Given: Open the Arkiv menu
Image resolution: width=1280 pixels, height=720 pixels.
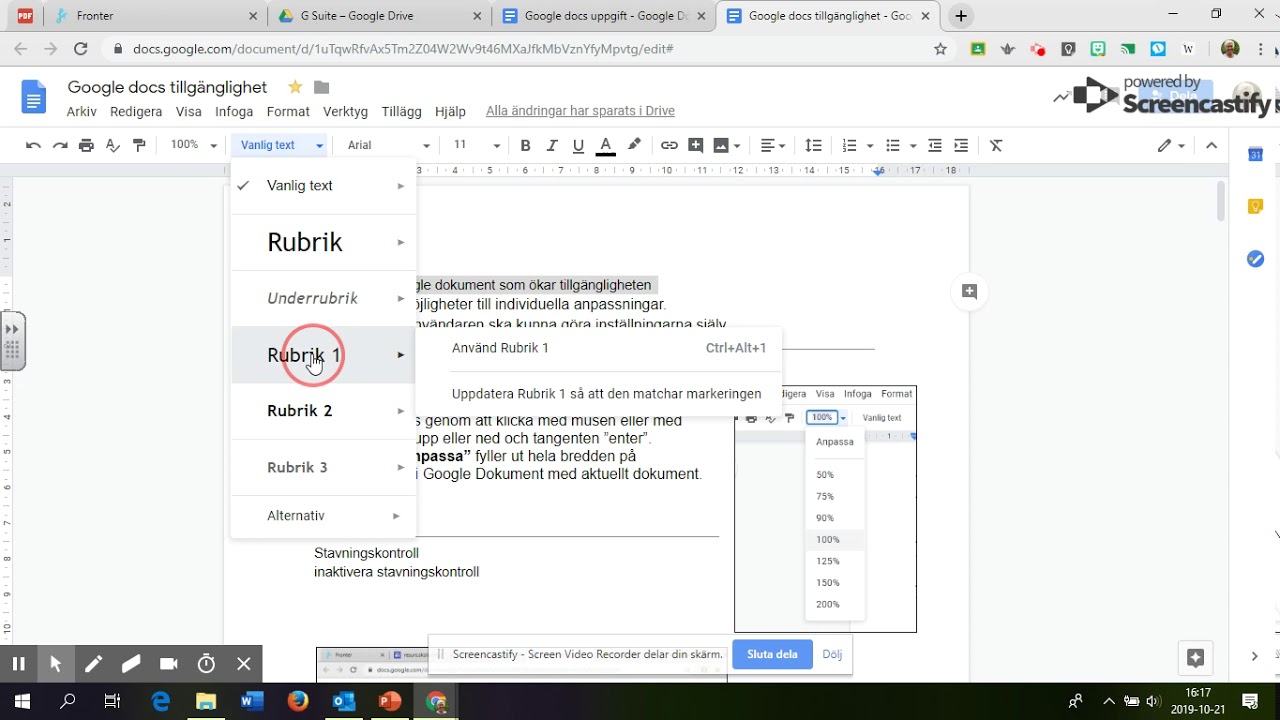Looking at the screenshot, I should tap(82, 112).
